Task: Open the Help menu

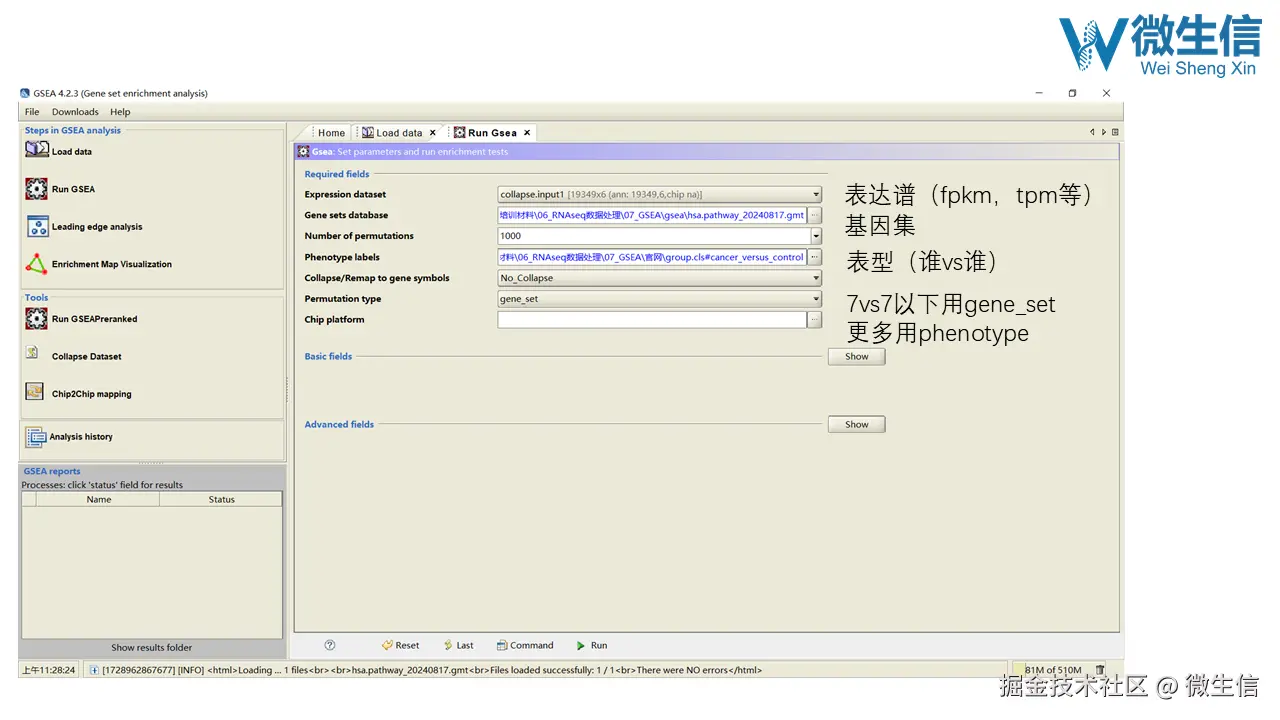Action: pyautogui.click(x=120, y=112)
